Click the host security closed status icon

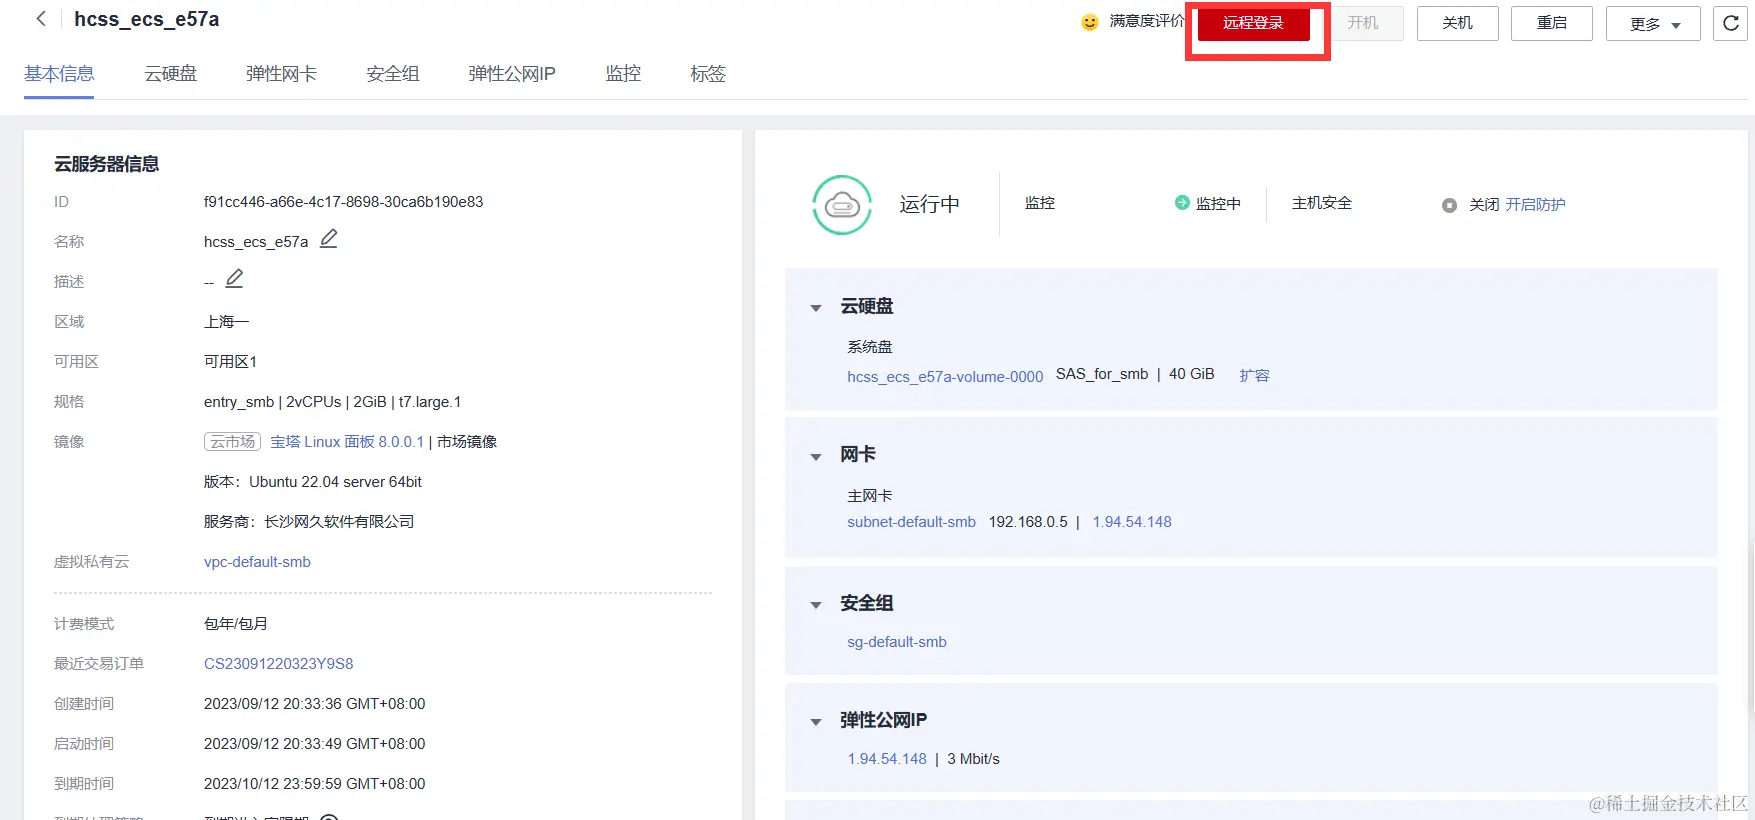pyautogui.click(x=1449, y=205)
